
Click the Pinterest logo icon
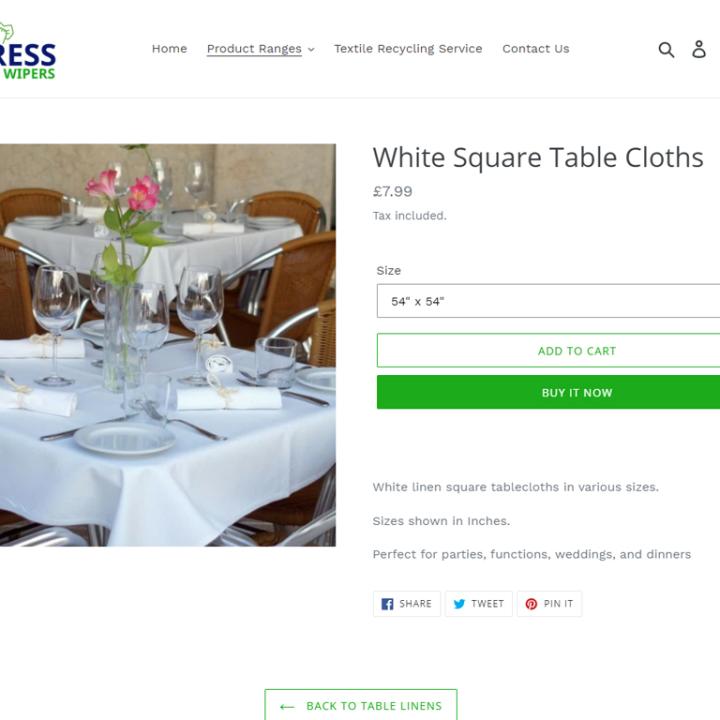point(531,604)
